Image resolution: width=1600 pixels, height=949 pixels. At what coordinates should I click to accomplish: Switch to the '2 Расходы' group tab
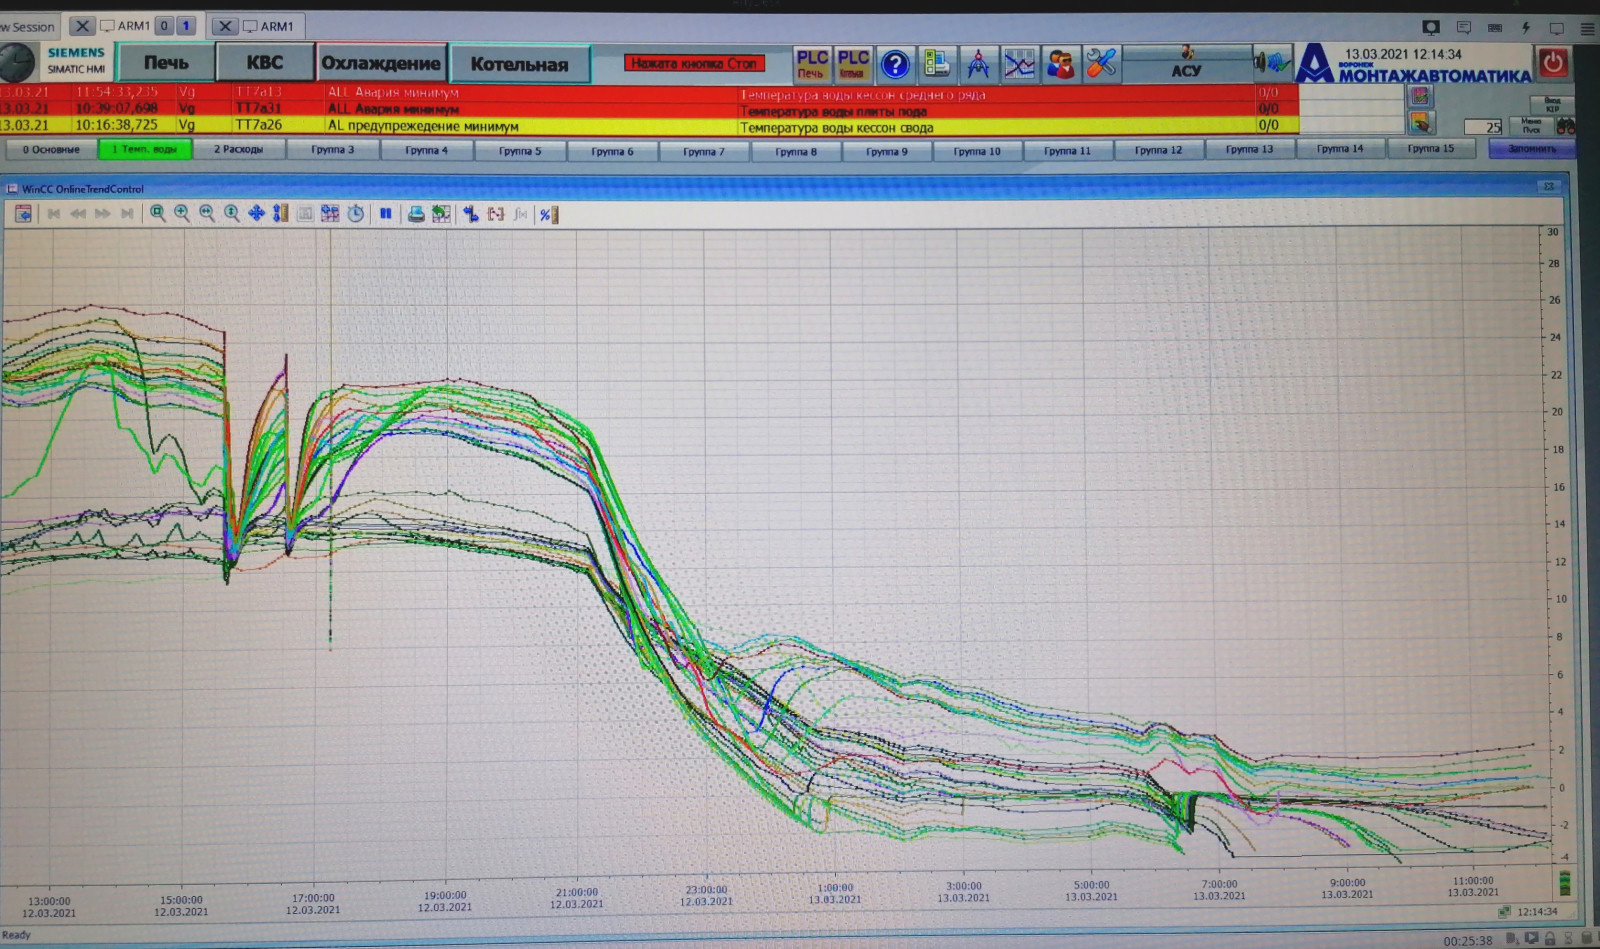238,150
